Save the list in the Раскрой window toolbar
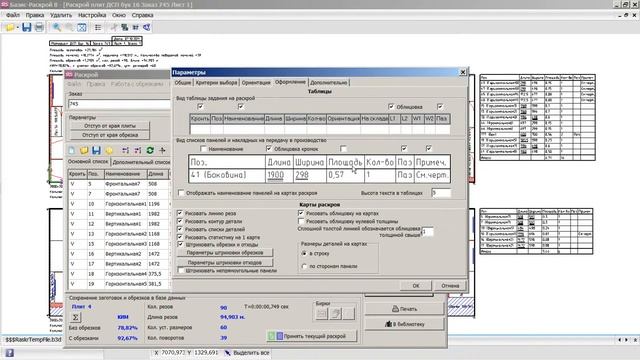 [96, 150]
